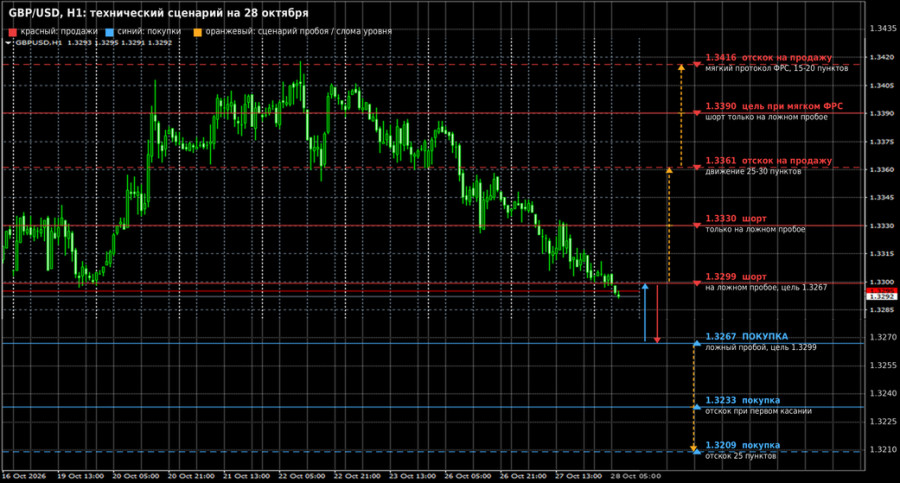The height and width of the screenshot is (483, 900).
Task: Click 1.3375 on the price axis
Action: pyautogui.click(x=883, y=142)
